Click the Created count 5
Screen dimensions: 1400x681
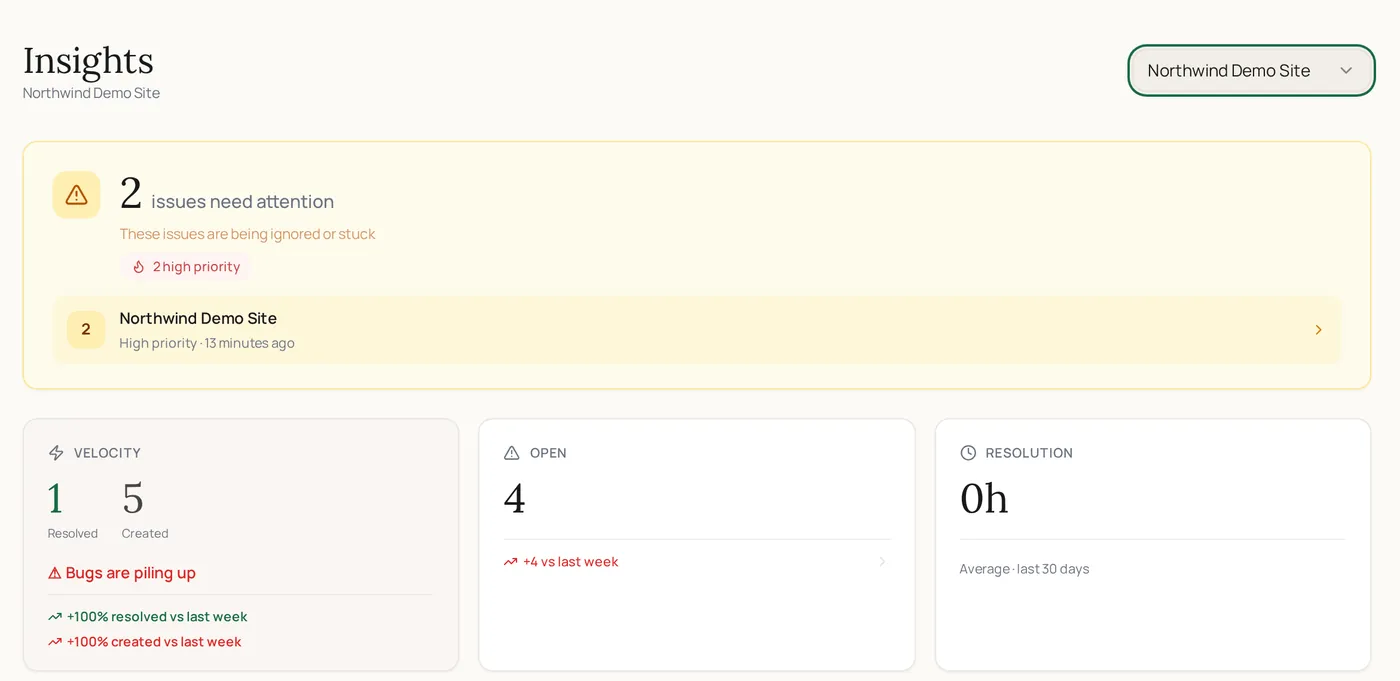pos(133,498)
